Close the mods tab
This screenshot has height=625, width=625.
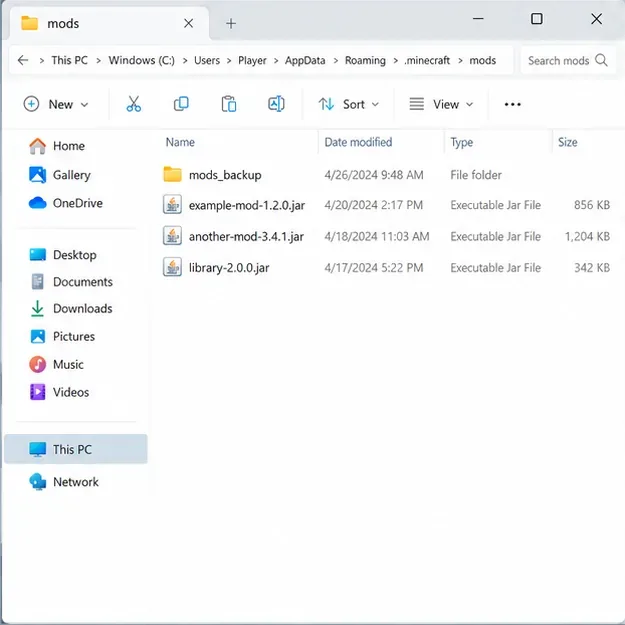point(189,24)
